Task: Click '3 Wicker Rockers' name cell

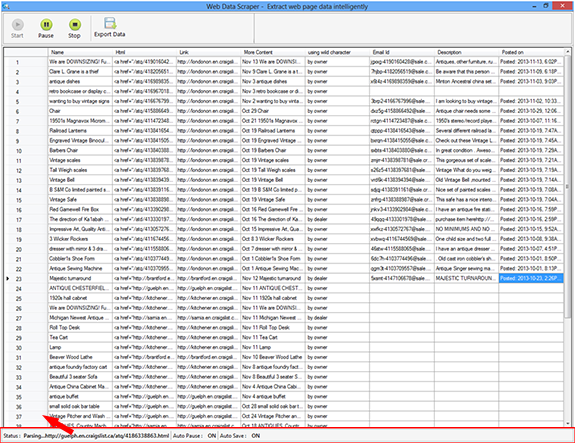Action: coord(80,239)
